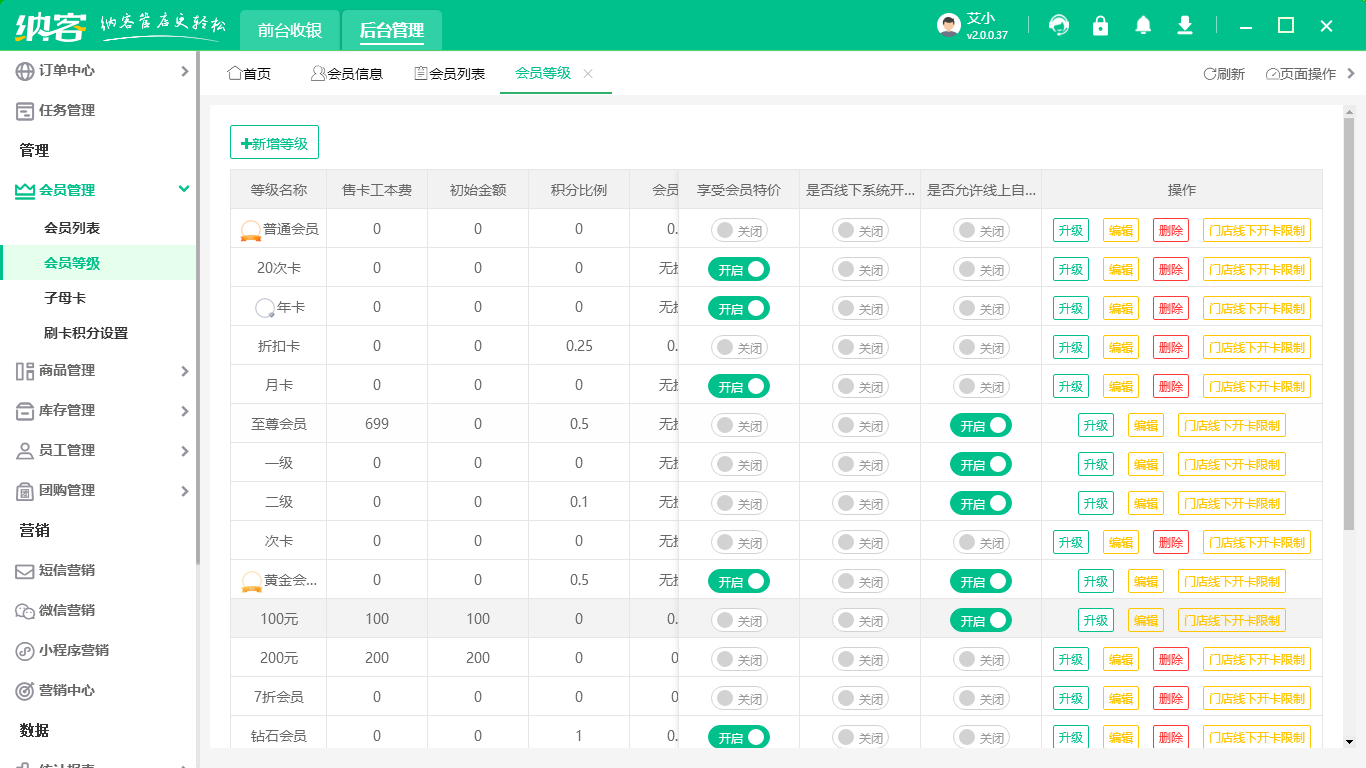Click the user avatar icon
The height and width of the screenshot is (768, 1366).
[x=948, y=26]
